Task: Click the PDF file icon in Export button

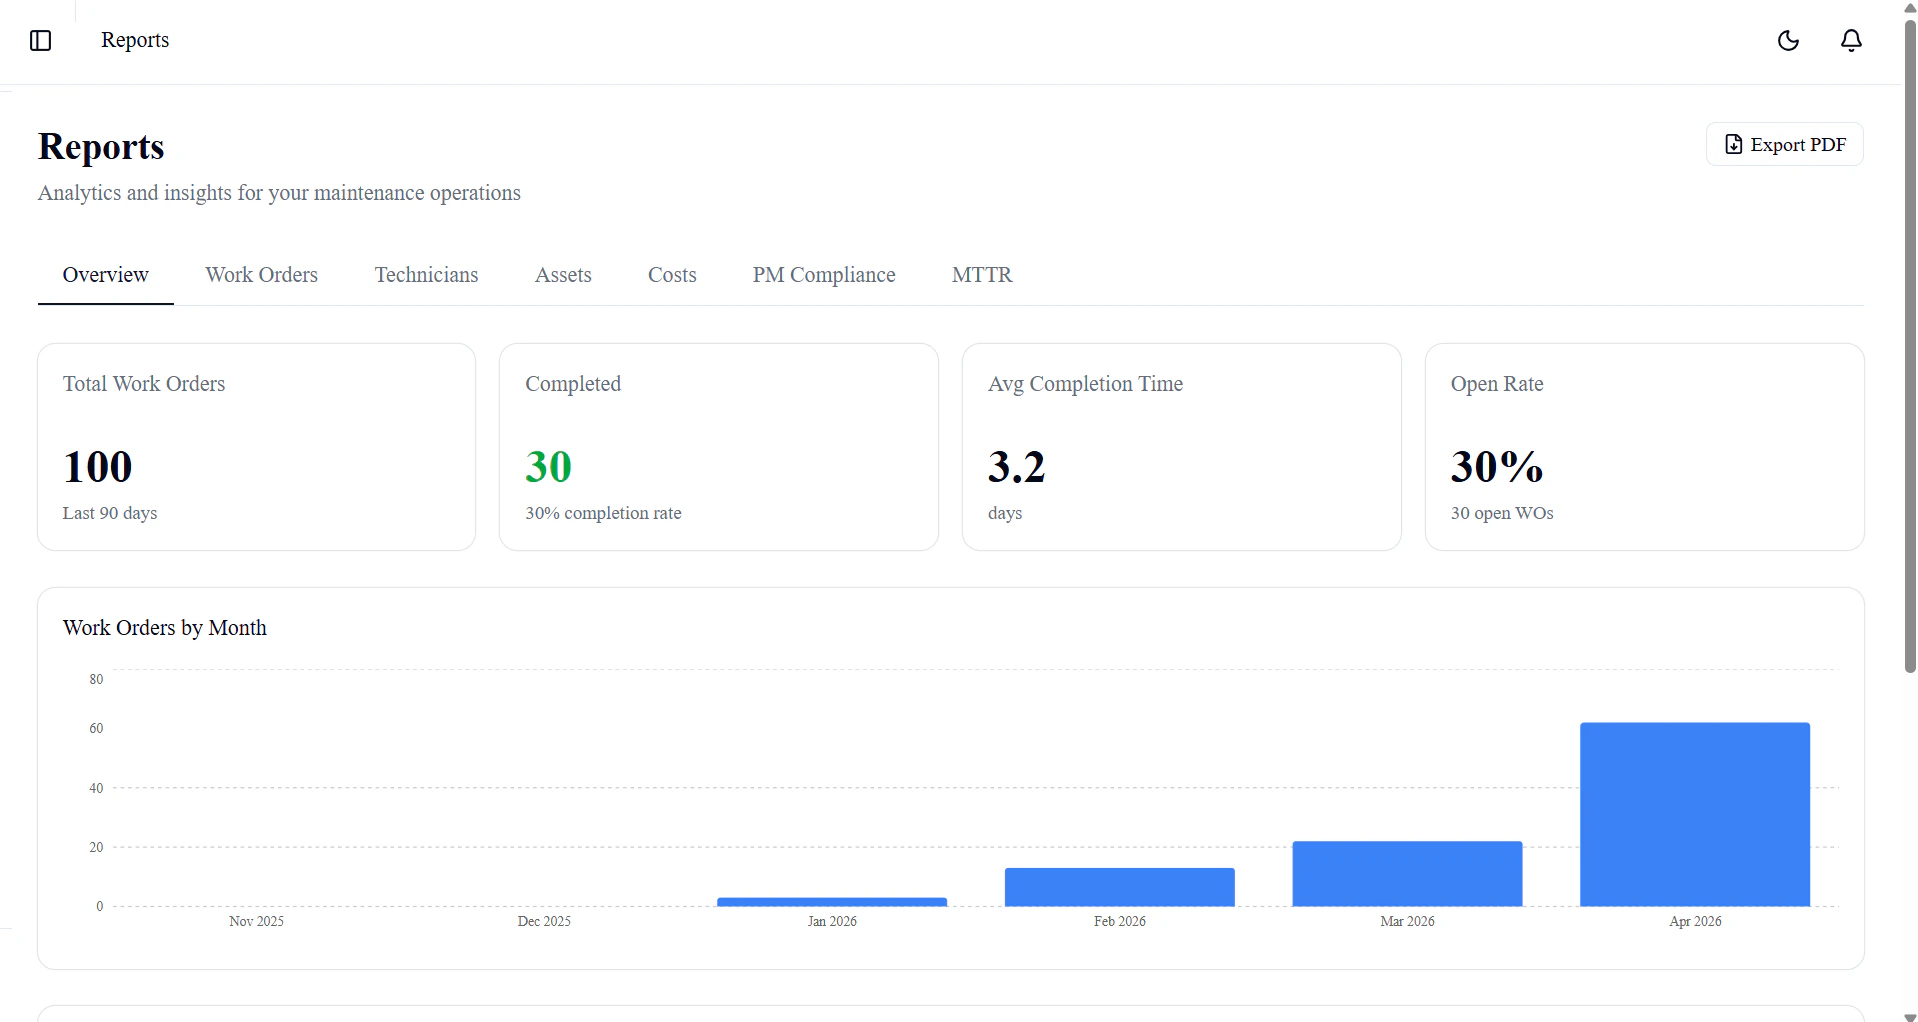Action: [1733, 144]
